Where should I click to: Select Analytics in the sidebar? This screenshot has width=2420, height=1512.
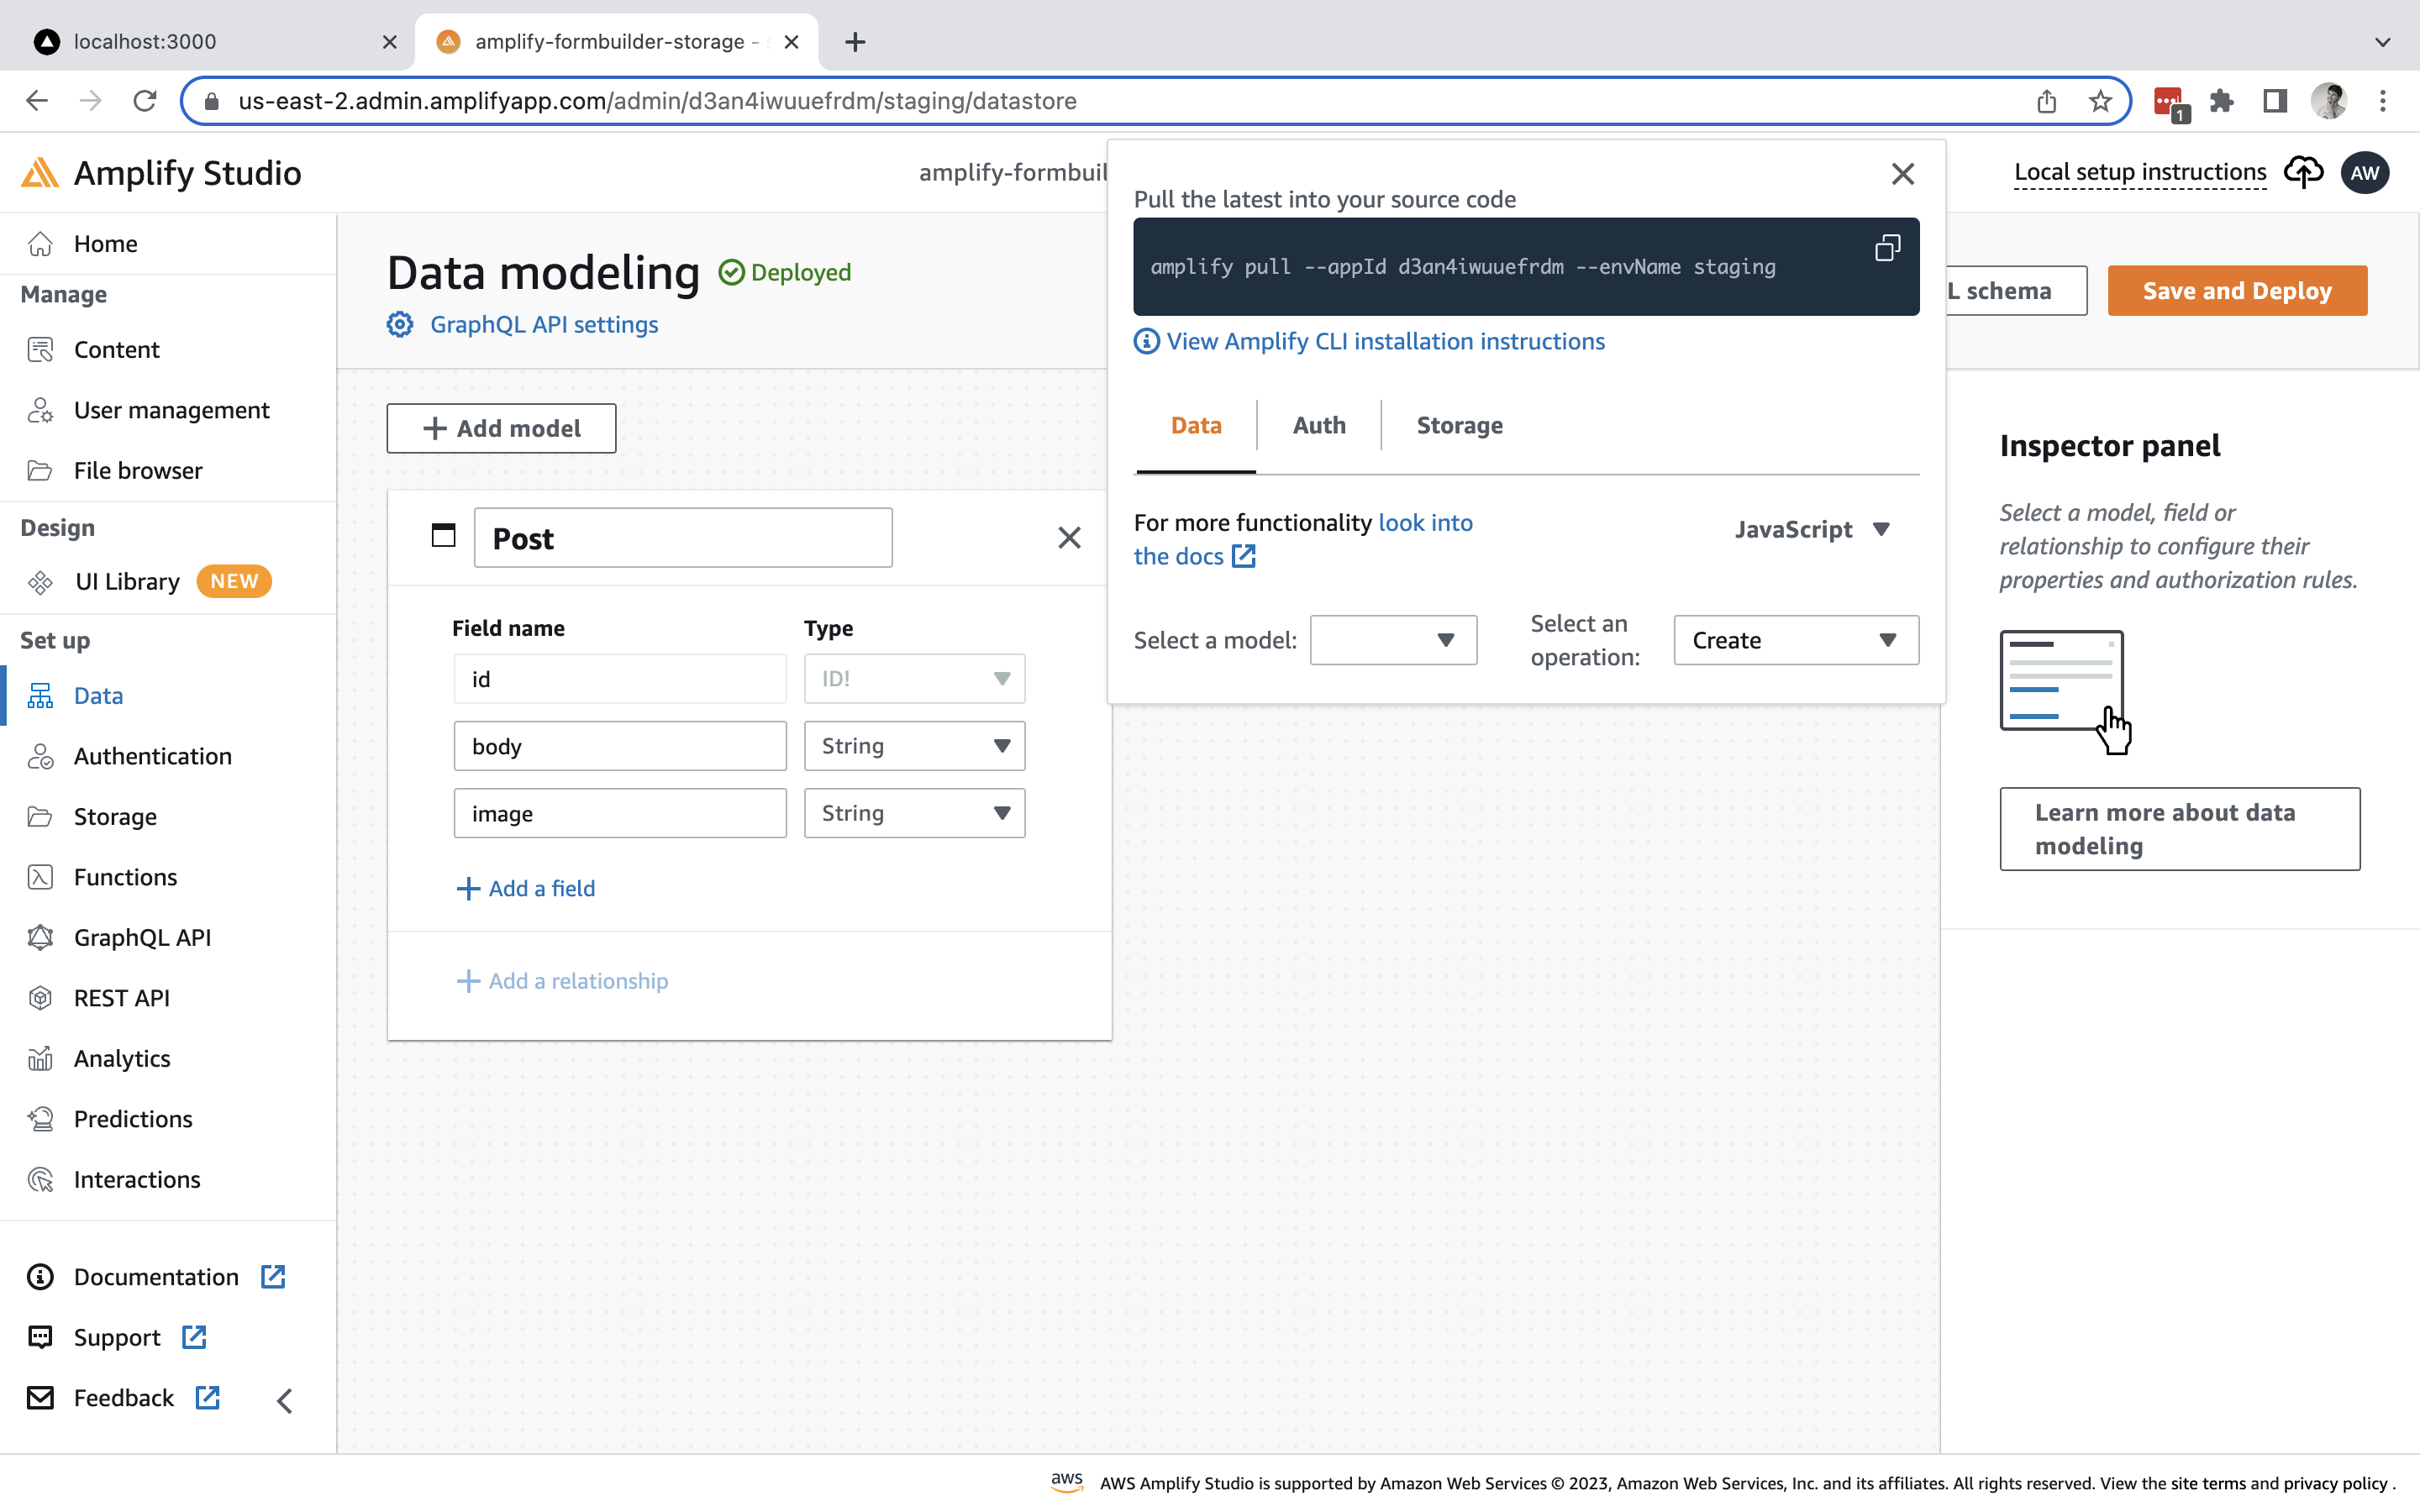[122, 1058]
